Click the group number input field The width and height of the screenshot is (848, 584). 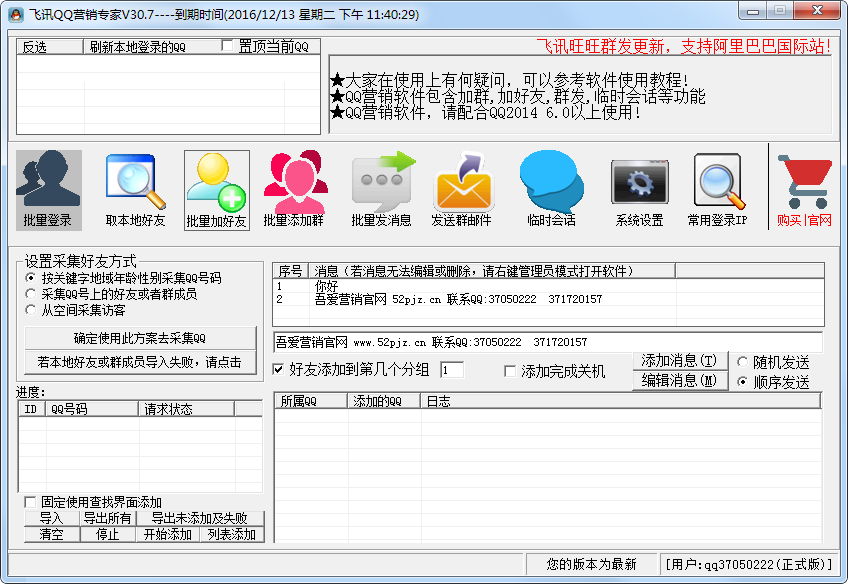click(451, 370)
